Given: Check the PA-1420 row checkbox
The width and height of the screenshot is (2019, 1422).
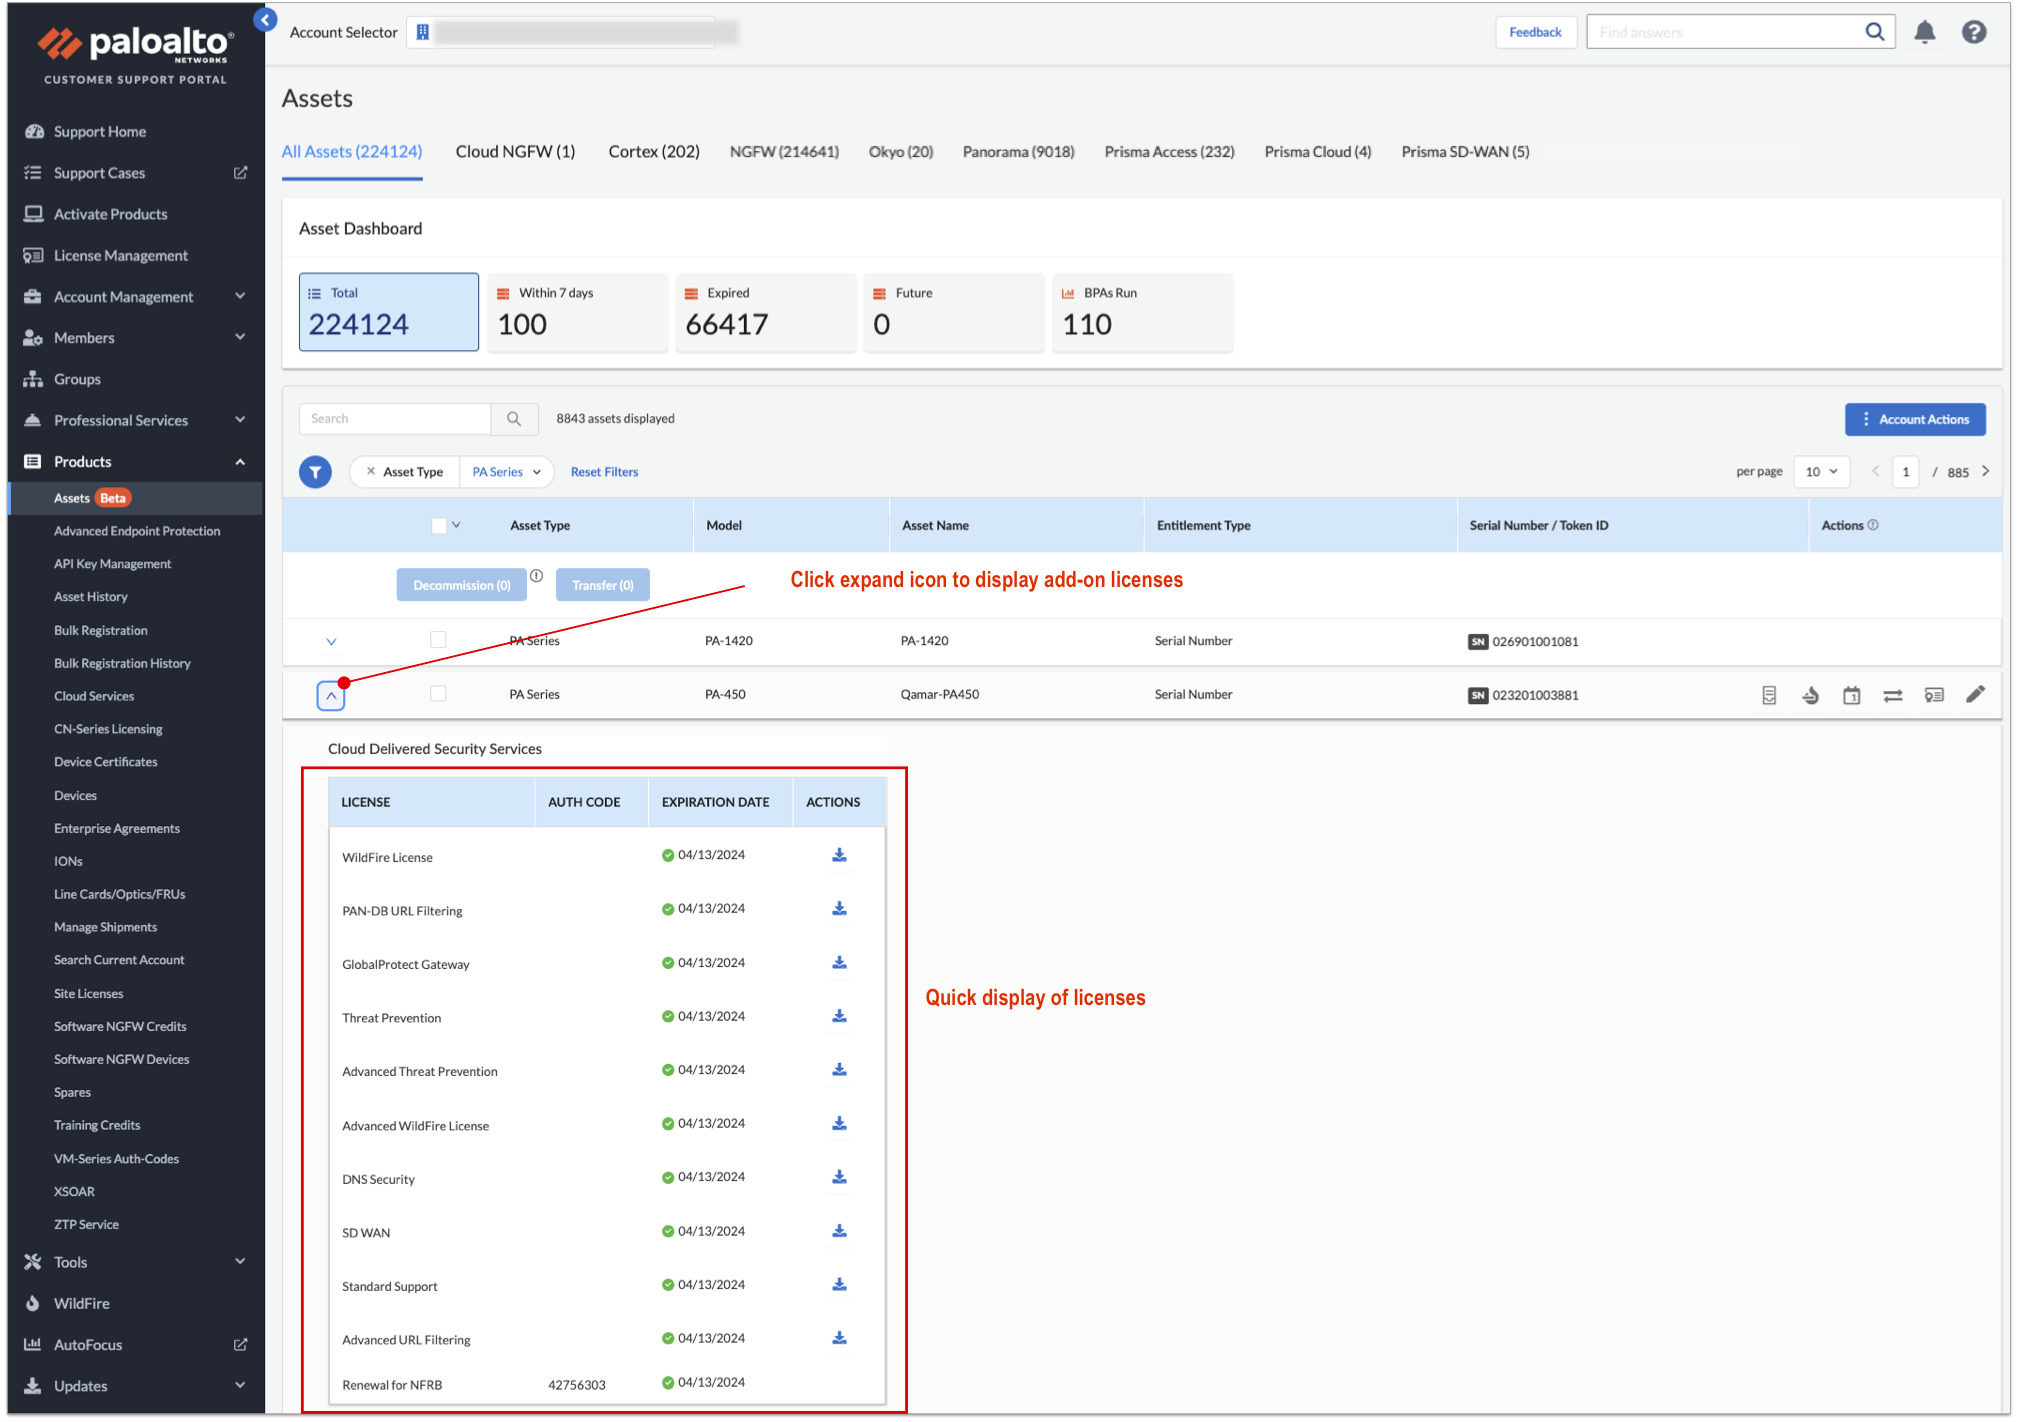Looking at the screenshot, I should (x=438, y=640).
